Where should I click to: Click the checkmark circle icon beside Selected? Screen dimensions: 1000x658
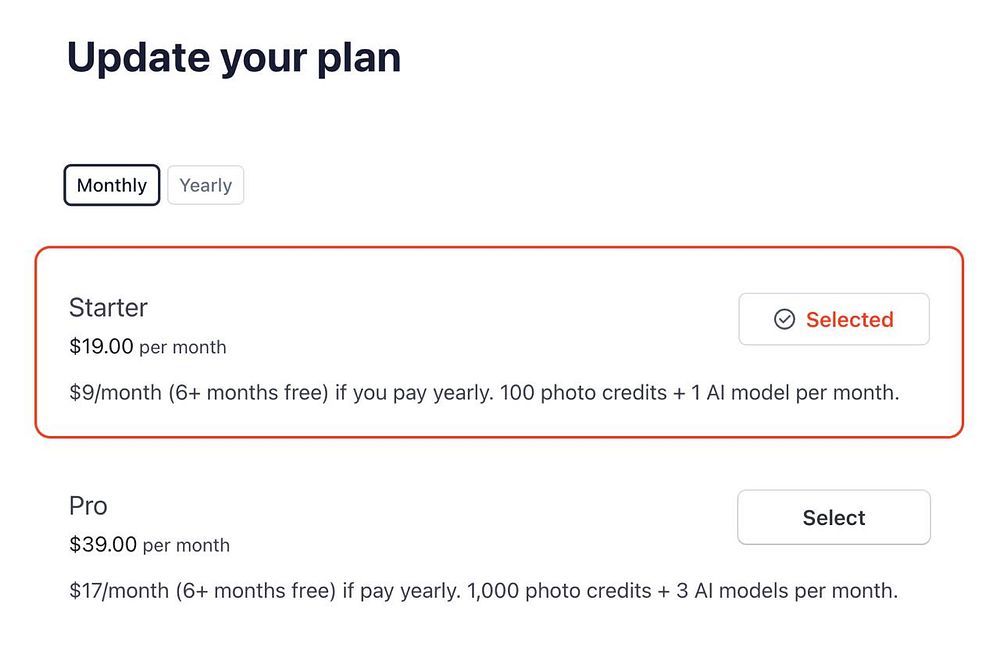pyautogui.click(x=785, y=319)
